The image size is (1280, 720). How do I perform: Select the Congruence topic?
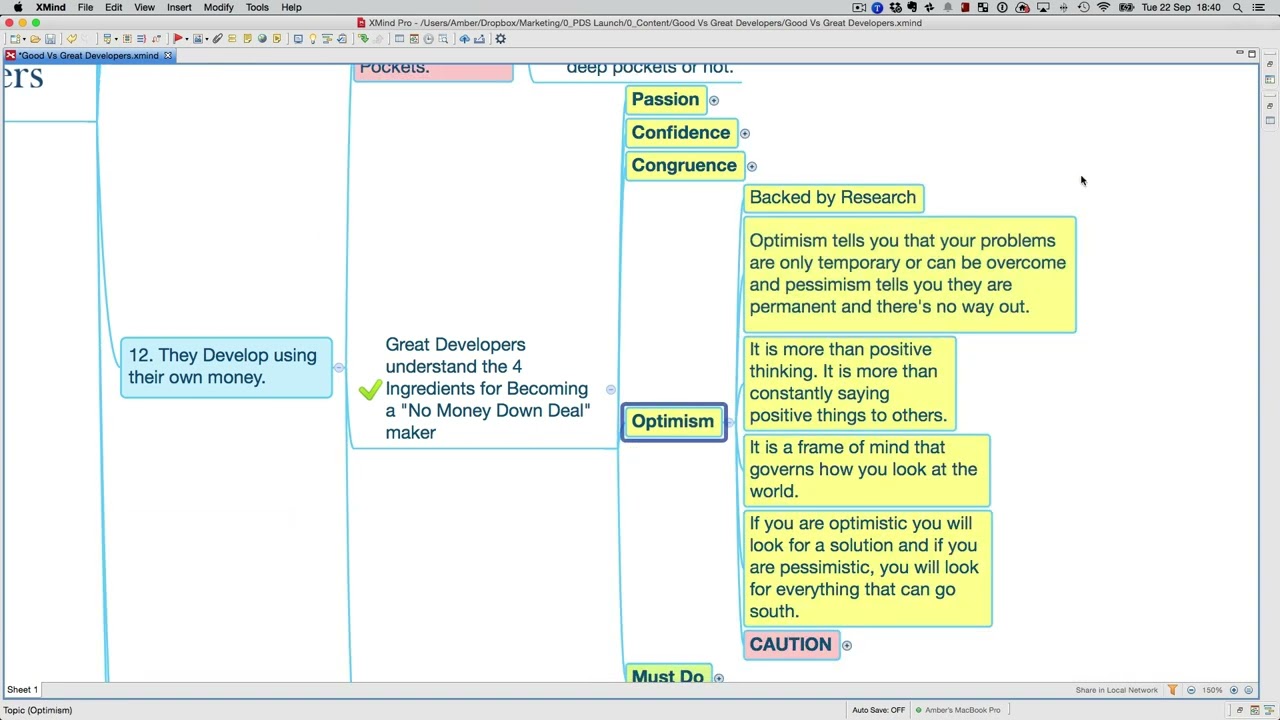click(x=684, y=166)
